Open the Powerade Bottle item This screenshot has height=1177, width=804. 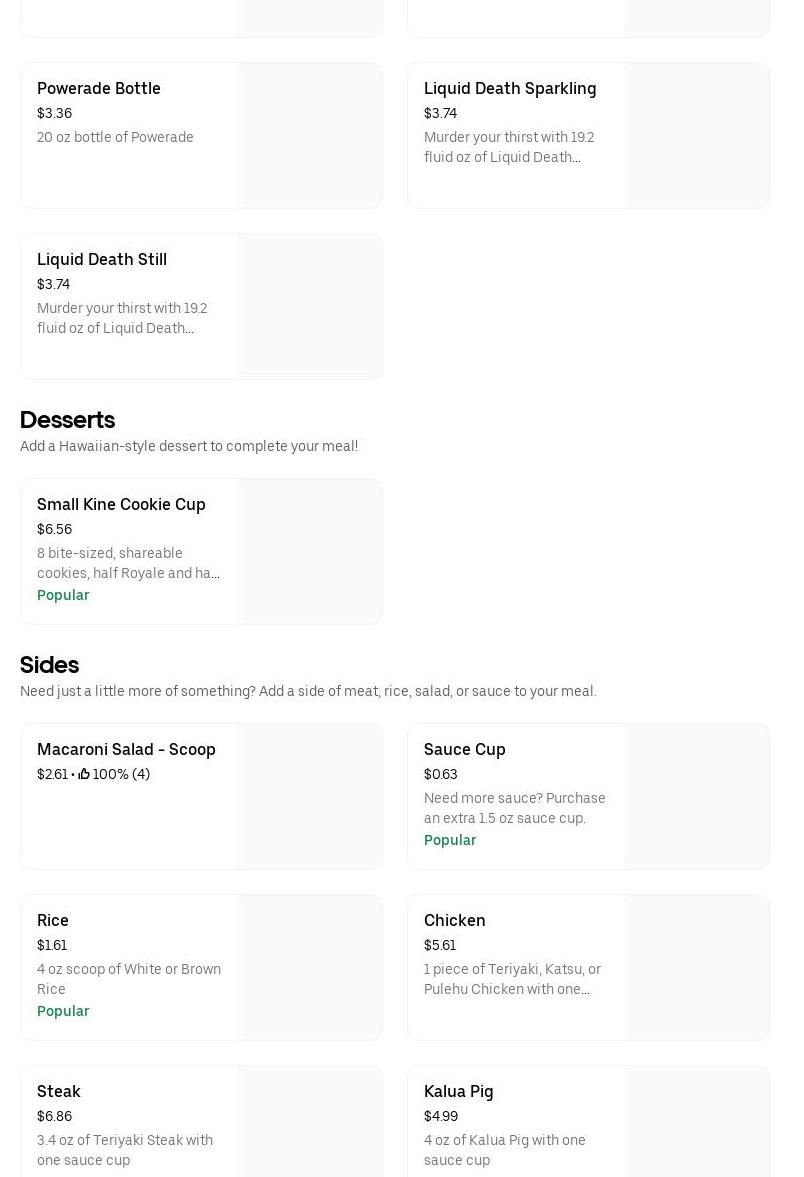tap(99, 89)
